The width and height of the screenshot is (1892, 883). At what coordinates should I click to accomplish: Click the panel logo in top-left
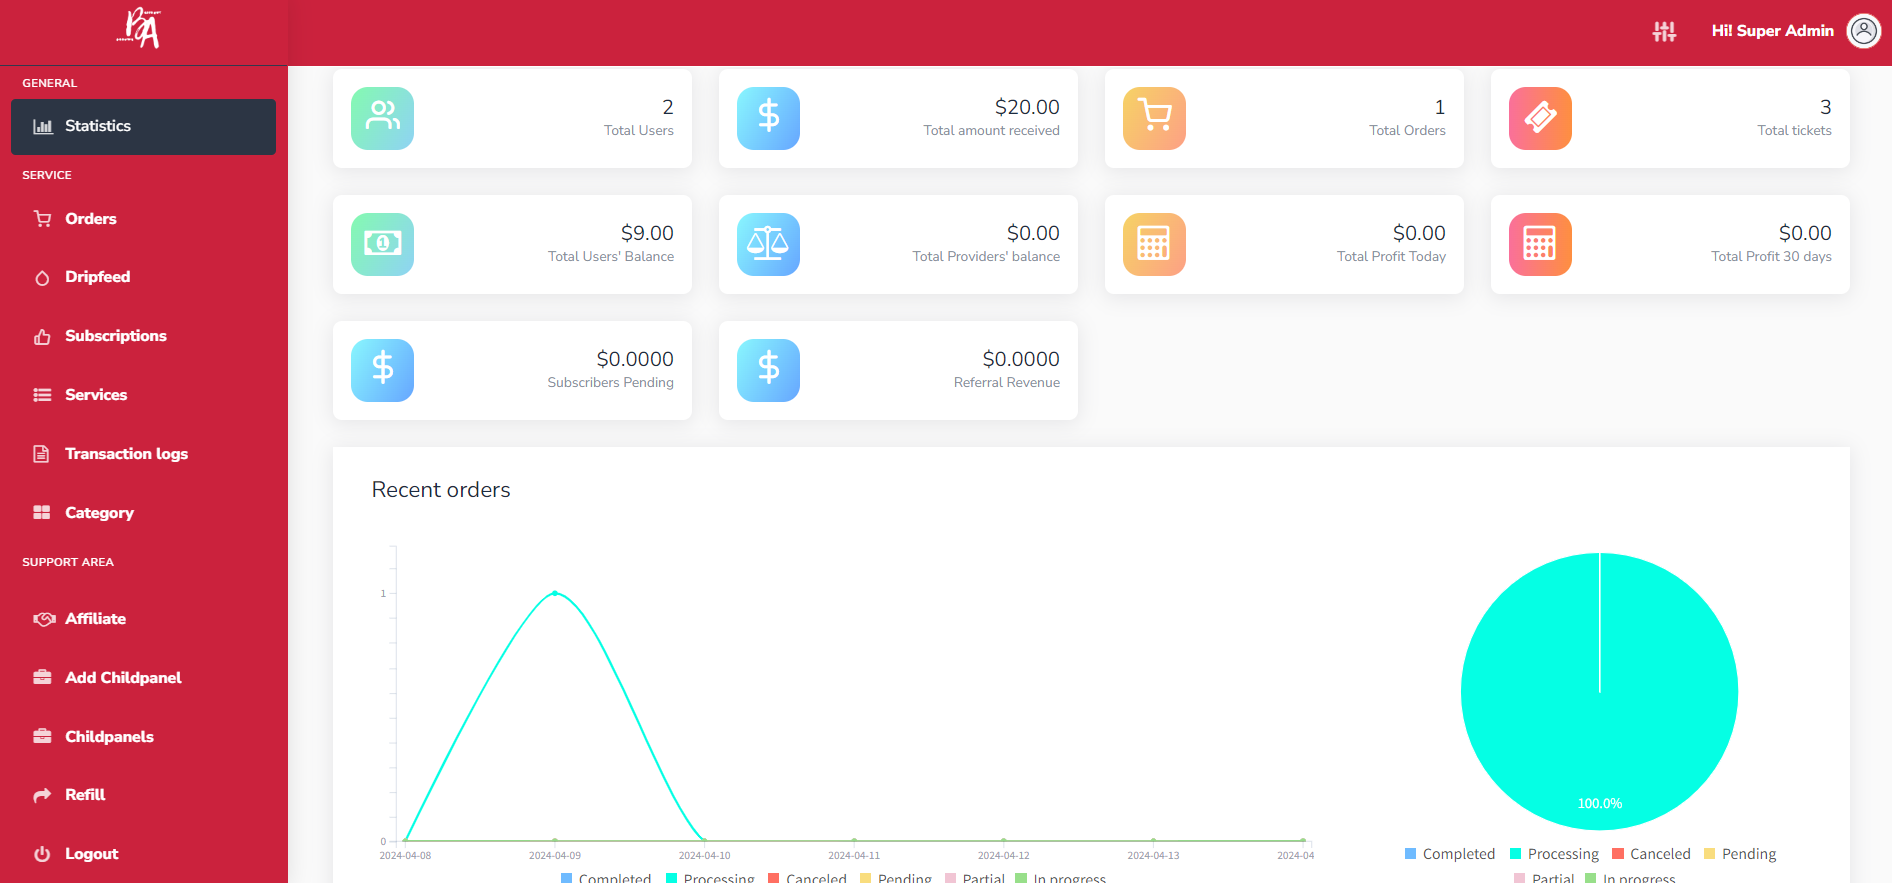140,29
